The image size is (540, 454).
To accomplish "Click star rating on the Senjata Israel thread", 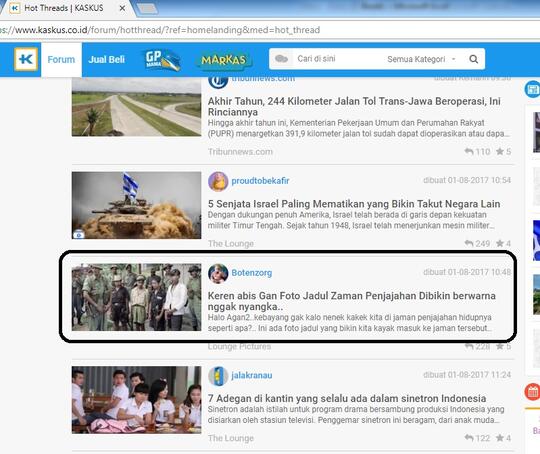I will click(x=503, y=243).
